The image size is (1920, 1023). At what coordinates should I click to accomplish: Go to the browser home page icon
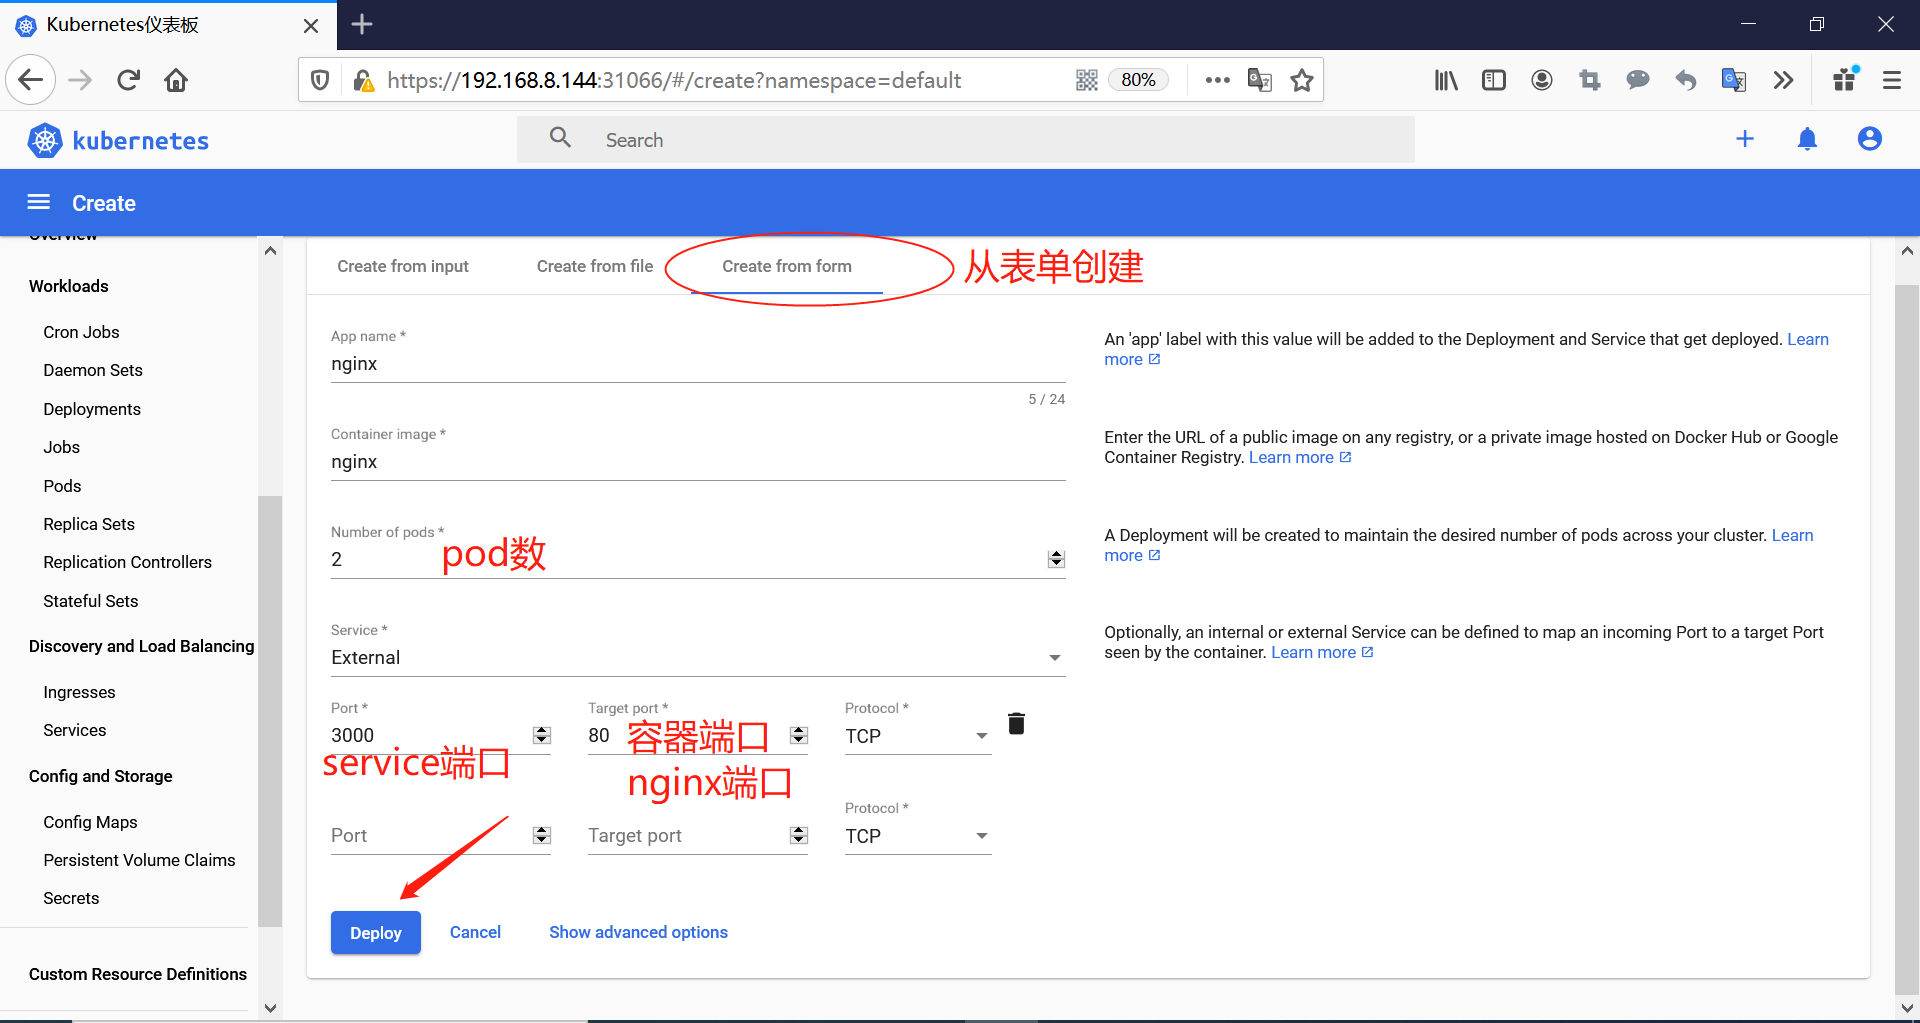(x=176, y=80)
